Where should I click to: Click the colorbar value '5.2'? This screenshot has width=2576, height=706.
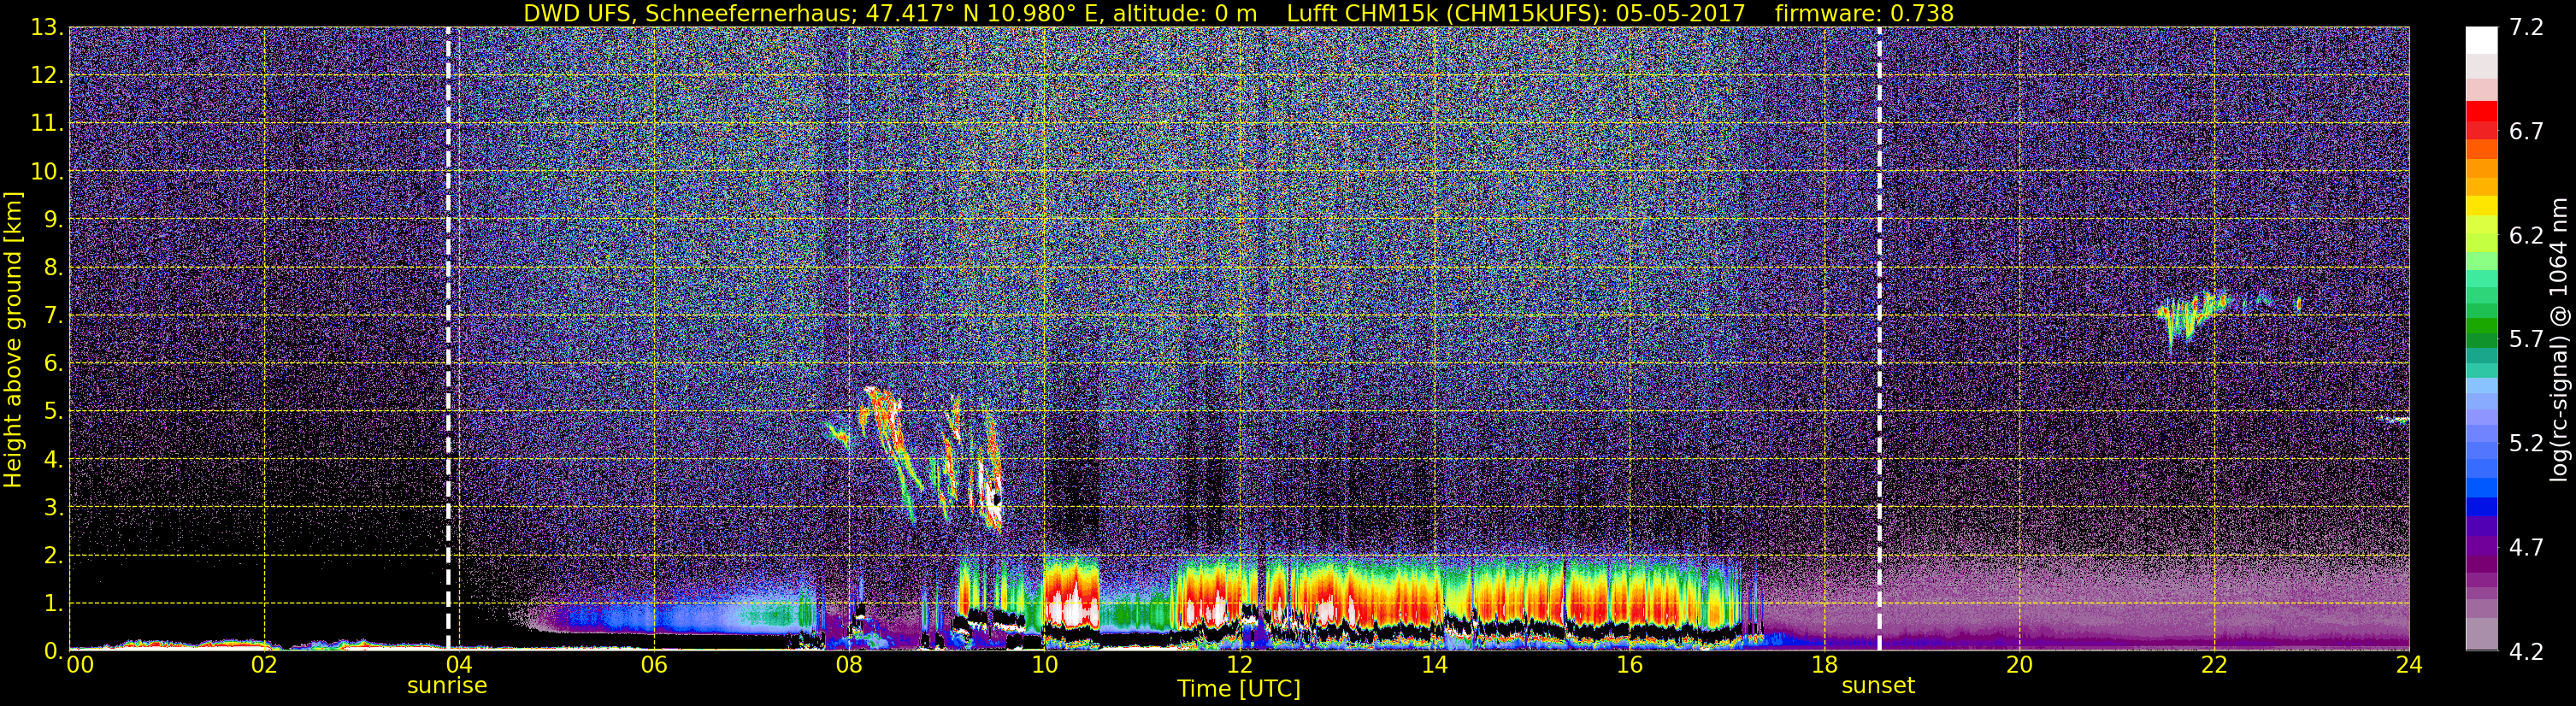pos(2526,444)
